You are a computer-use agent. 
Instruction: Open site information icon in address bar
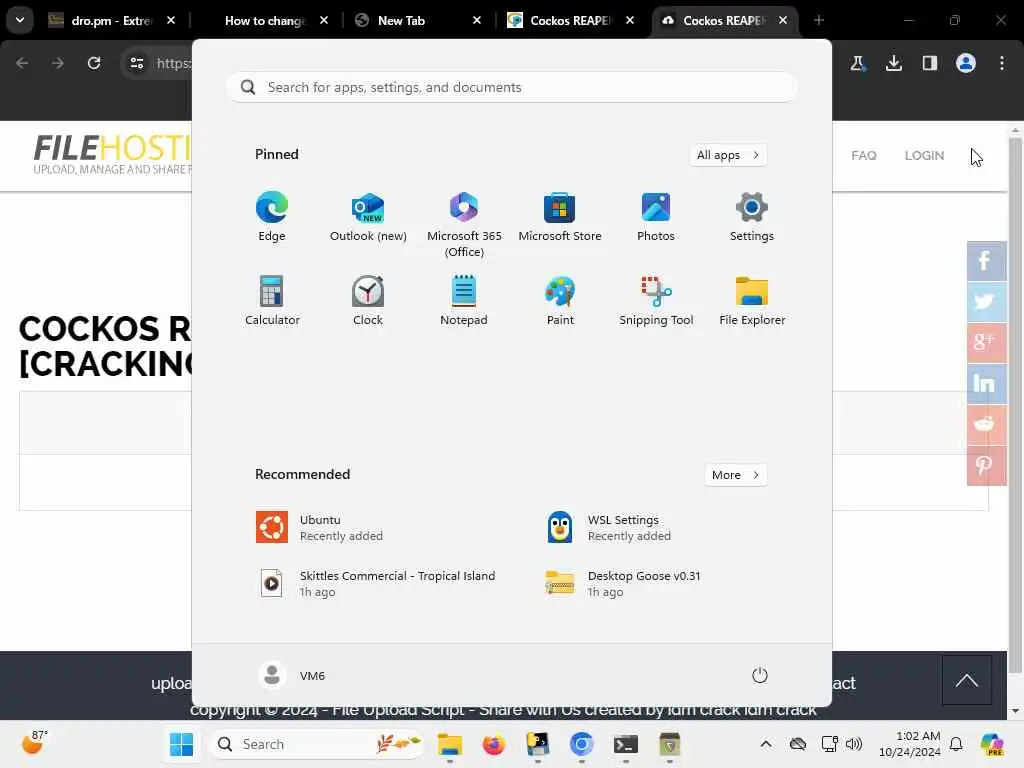(x=136, y=63)
